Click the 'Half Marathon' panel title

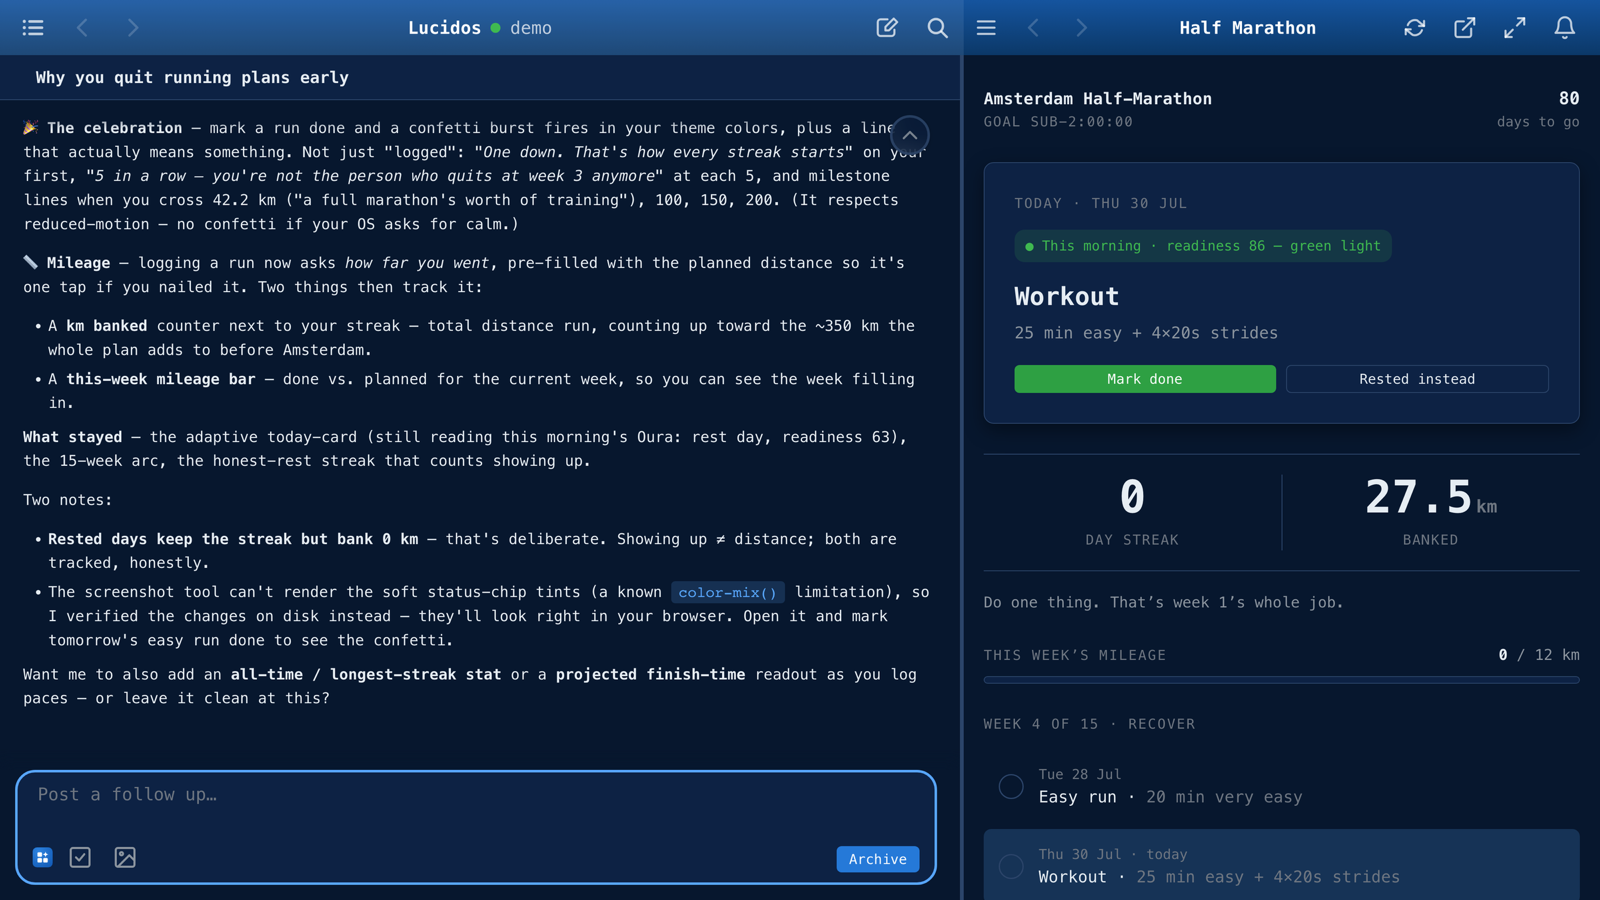pyautogui.click(x=1247, y=28)
